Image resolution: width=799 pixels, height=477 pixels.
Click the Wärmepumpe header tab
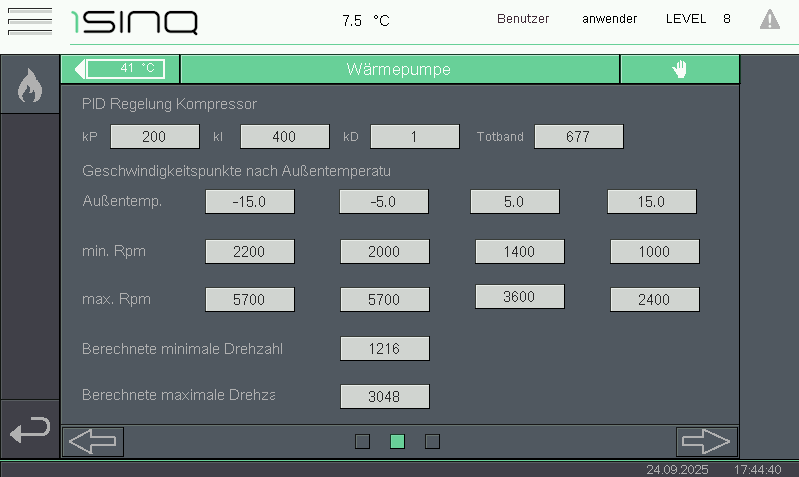point(399,69)
